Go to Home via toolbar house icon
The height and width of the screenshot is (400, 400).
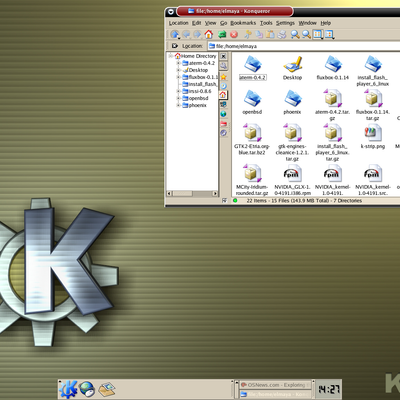(209, 34)
